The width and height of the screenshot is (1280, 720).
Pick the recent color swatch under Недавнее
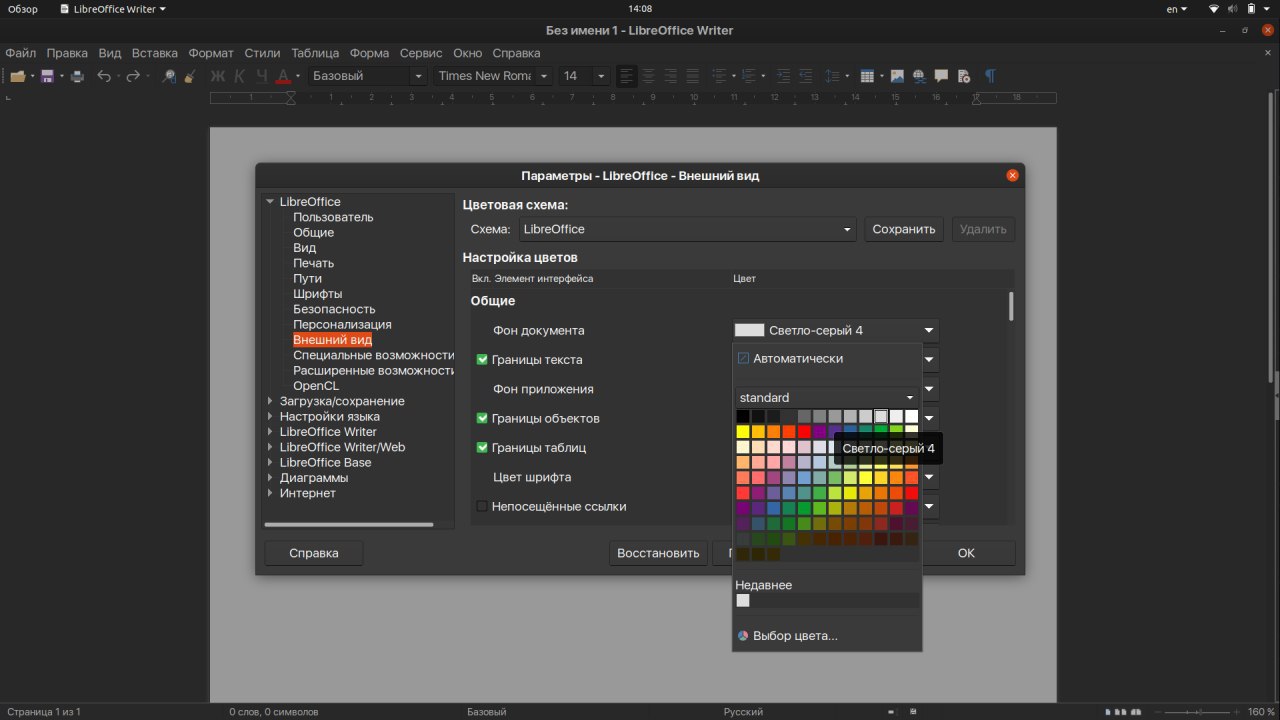(x=743, y=601)
